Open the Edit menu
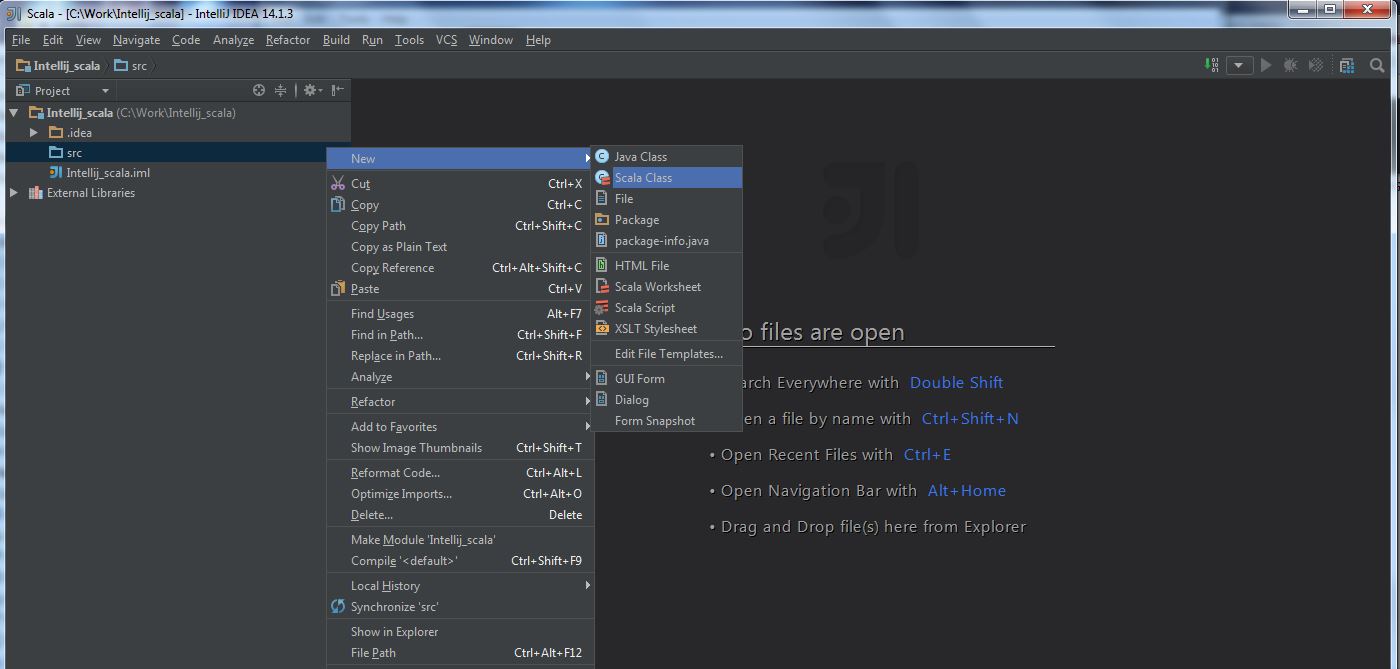The width and height of the screenshot is (1400, 669). [x=53, y=40]
